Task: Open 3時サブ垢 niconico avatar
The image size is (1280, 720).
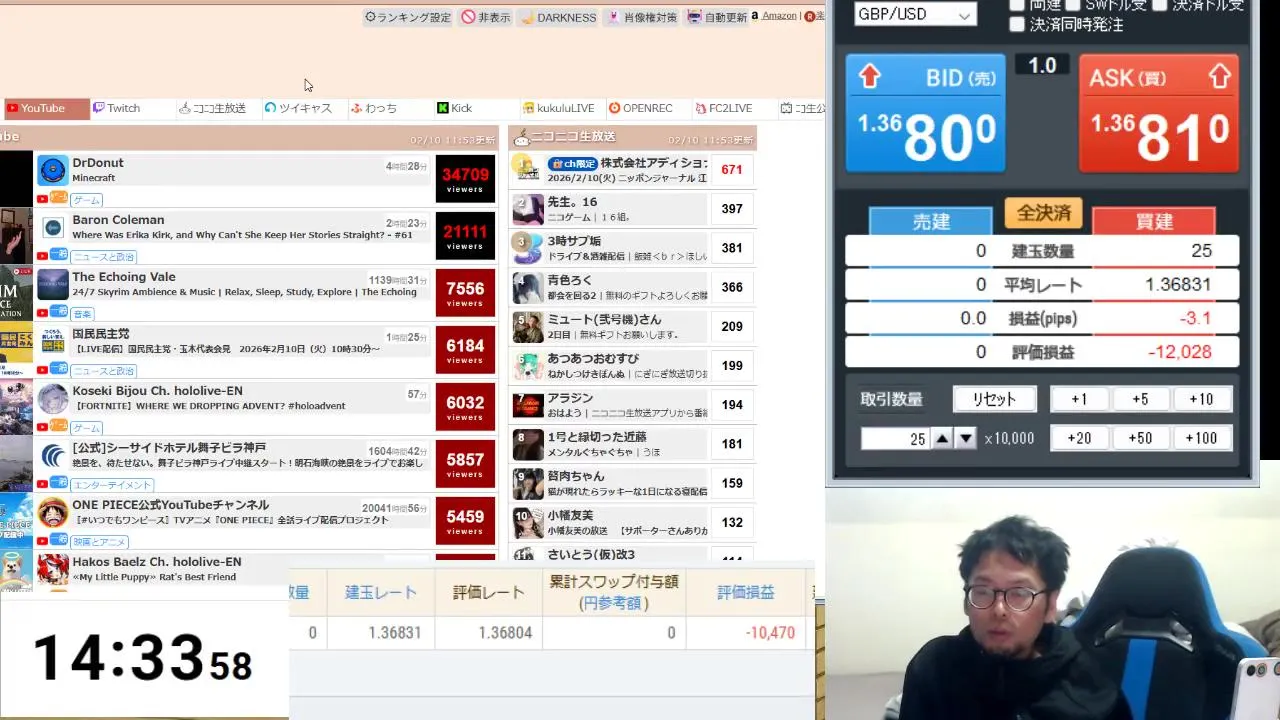Action: [x=527, y=248]
